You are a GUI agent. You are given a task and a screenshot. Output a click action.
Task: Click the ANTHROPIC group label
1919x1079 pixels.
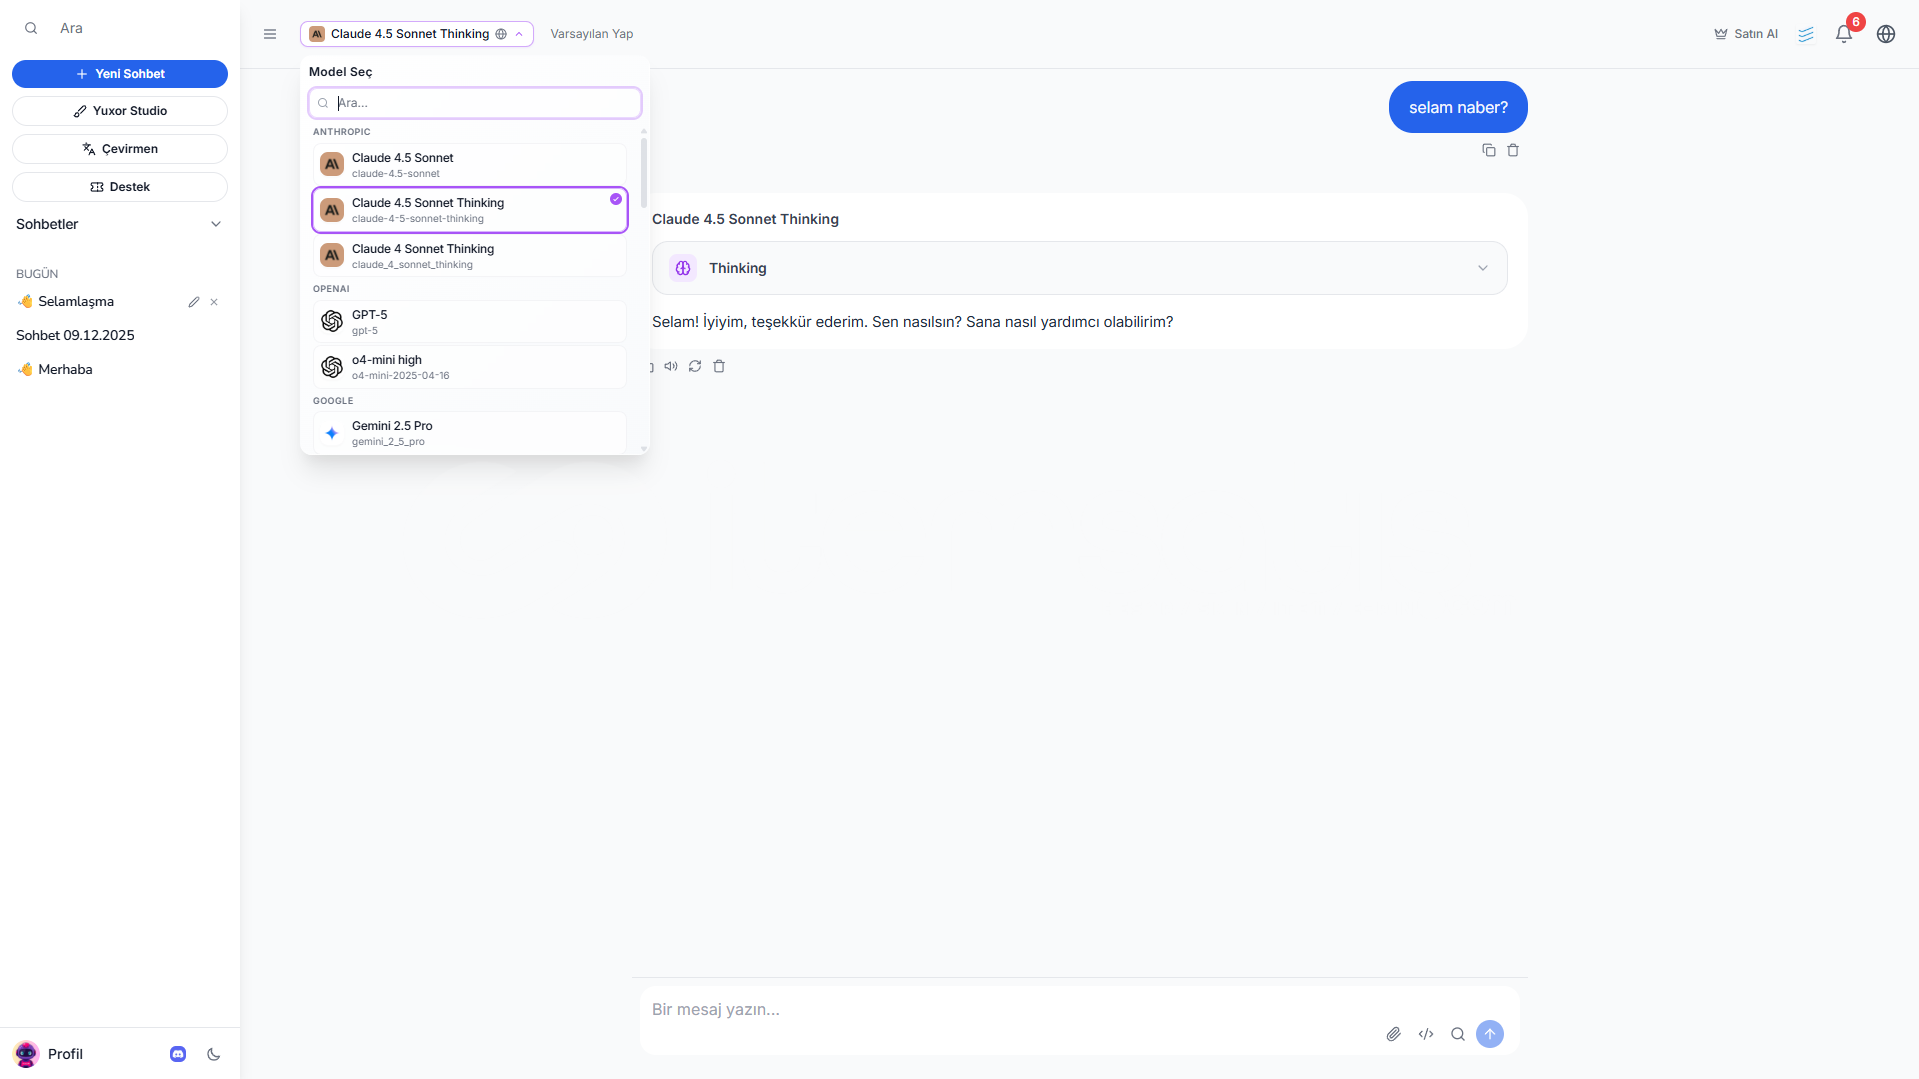(x=342, y=132)
